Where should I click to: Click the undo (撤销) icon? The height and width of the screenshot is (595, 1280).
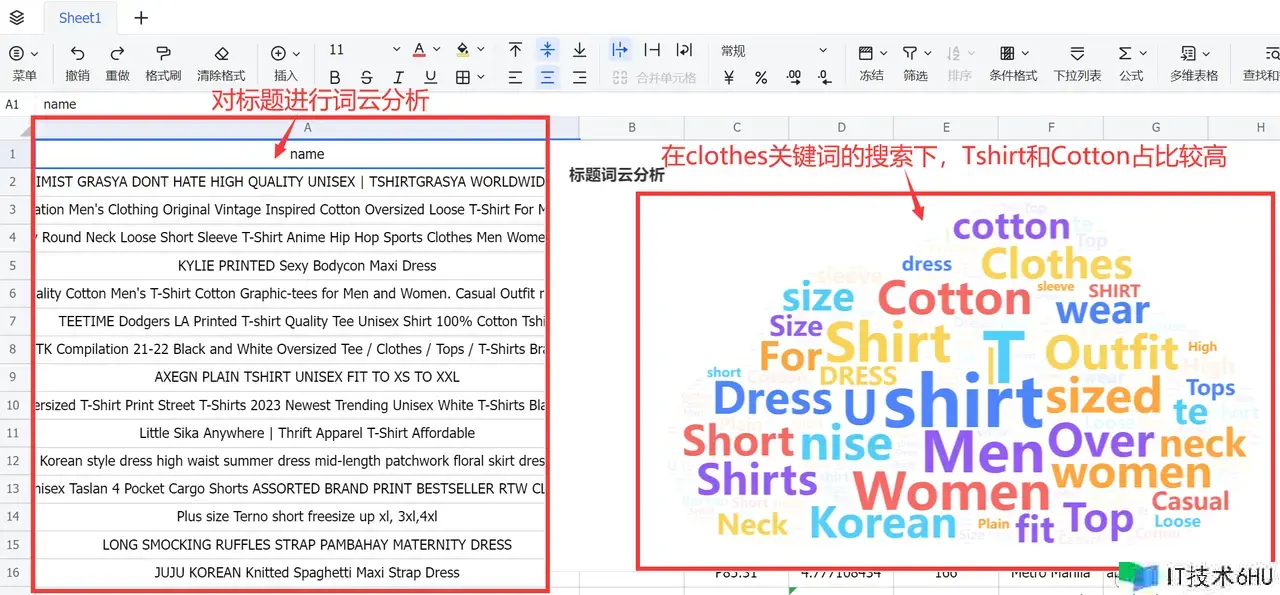tap(77, 53)
